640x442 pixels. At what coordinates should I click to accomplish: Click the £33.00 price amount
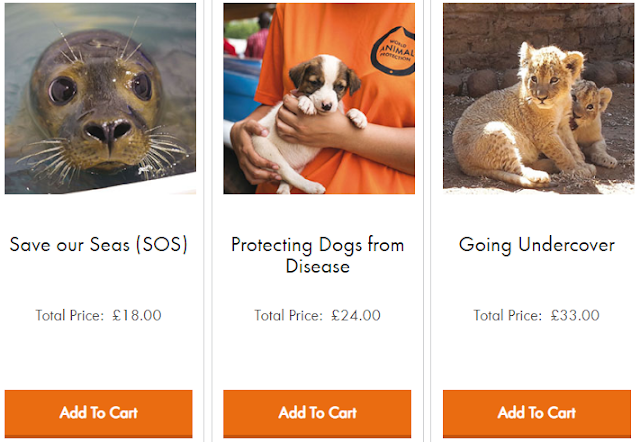[575, 315]
